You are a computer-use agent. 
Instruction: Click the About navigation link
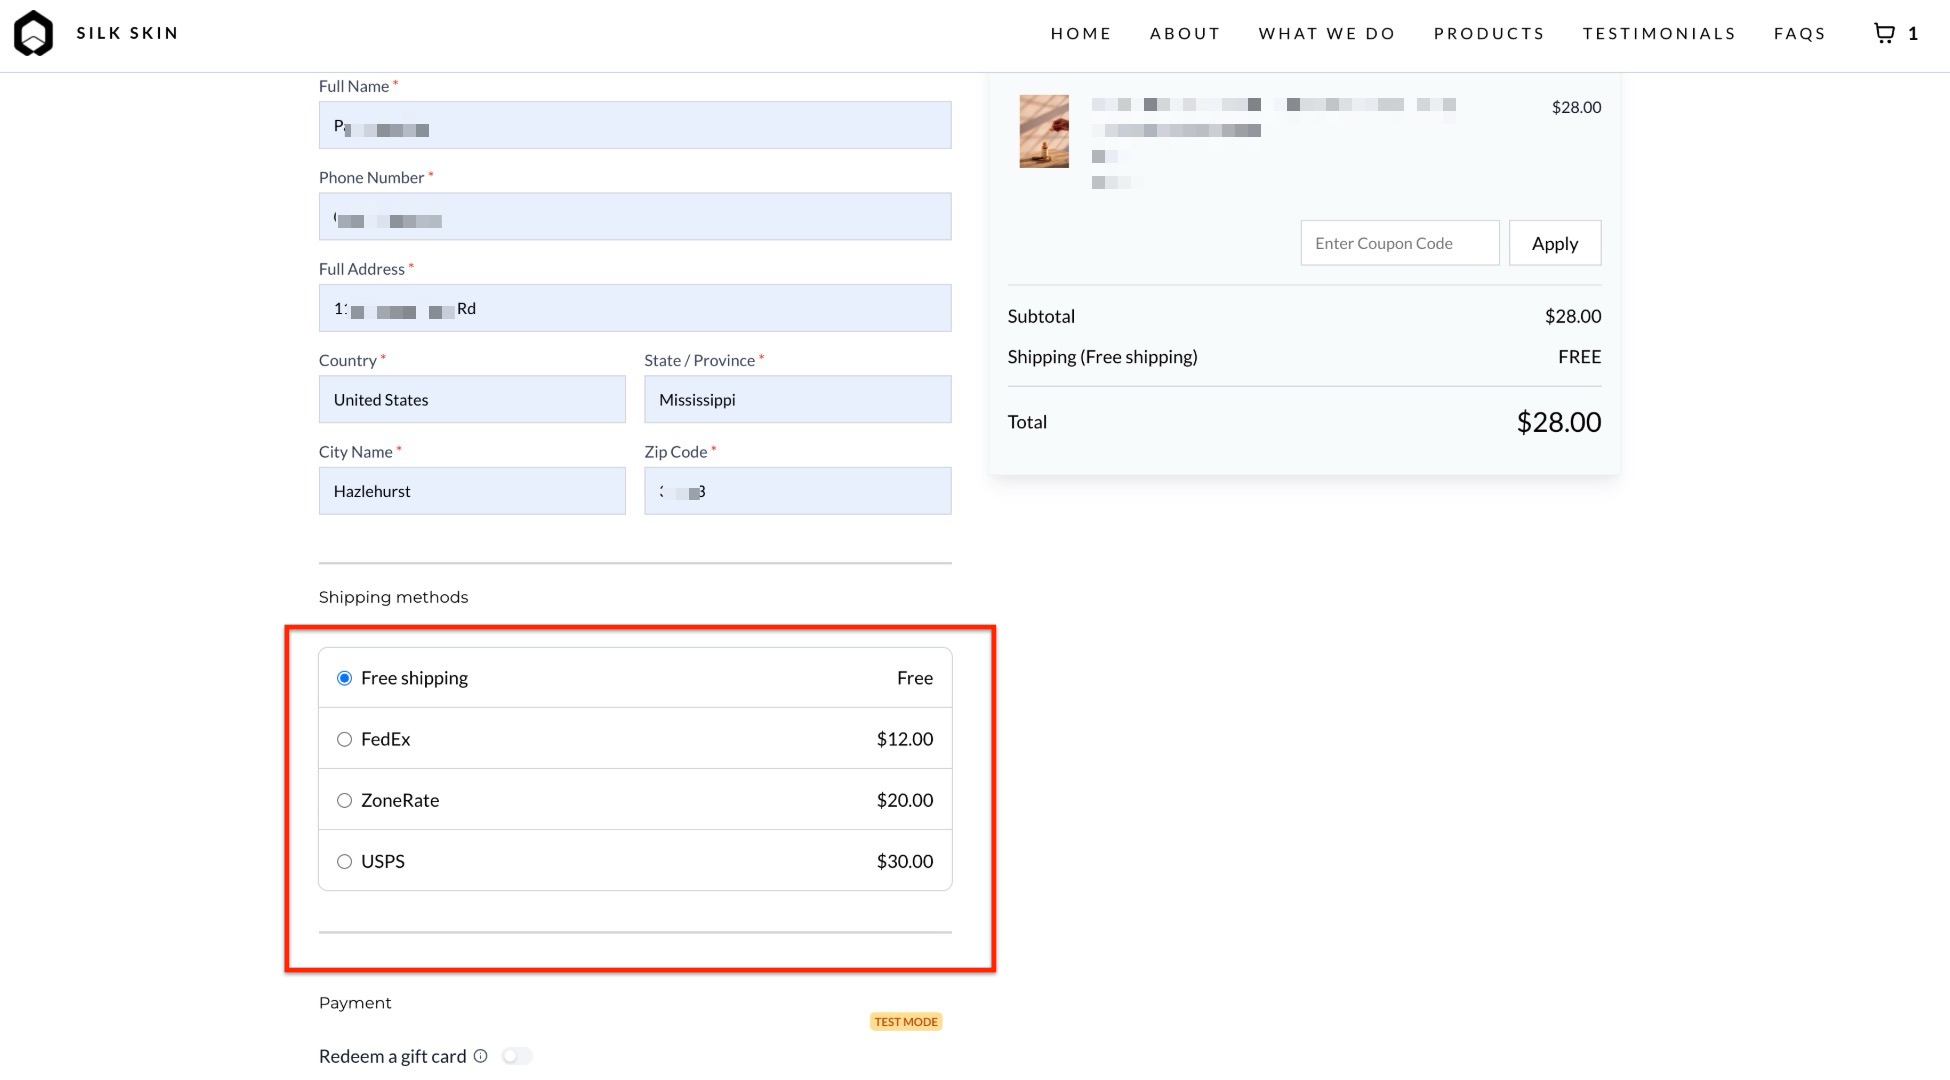pos(1185,33)
